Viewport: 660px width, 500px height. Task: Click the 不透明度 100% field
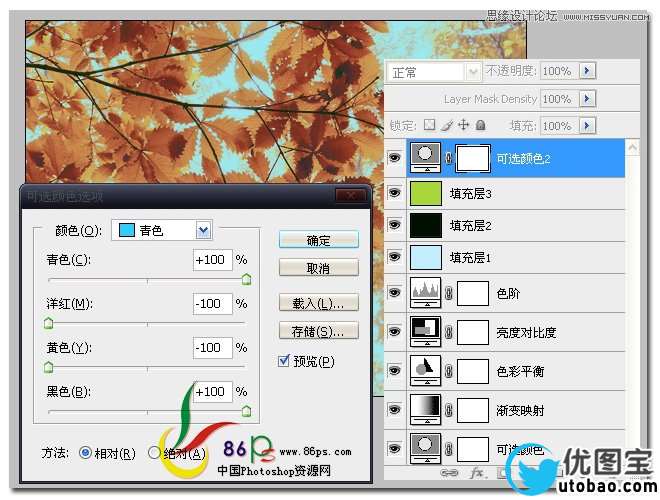click(x=559, y=71)
